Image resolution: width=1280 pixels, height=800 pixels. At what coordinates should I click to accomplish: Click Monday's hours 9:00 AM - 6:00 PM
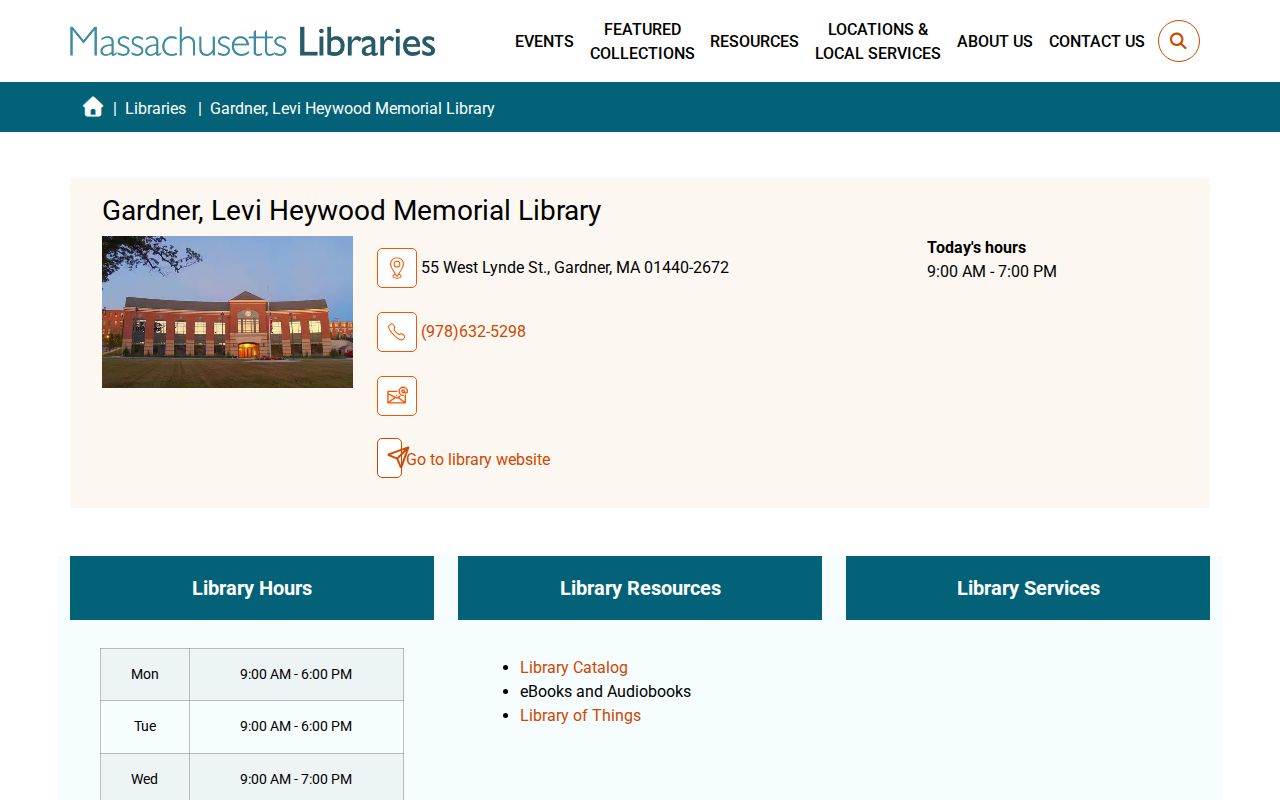click(296, 674)
